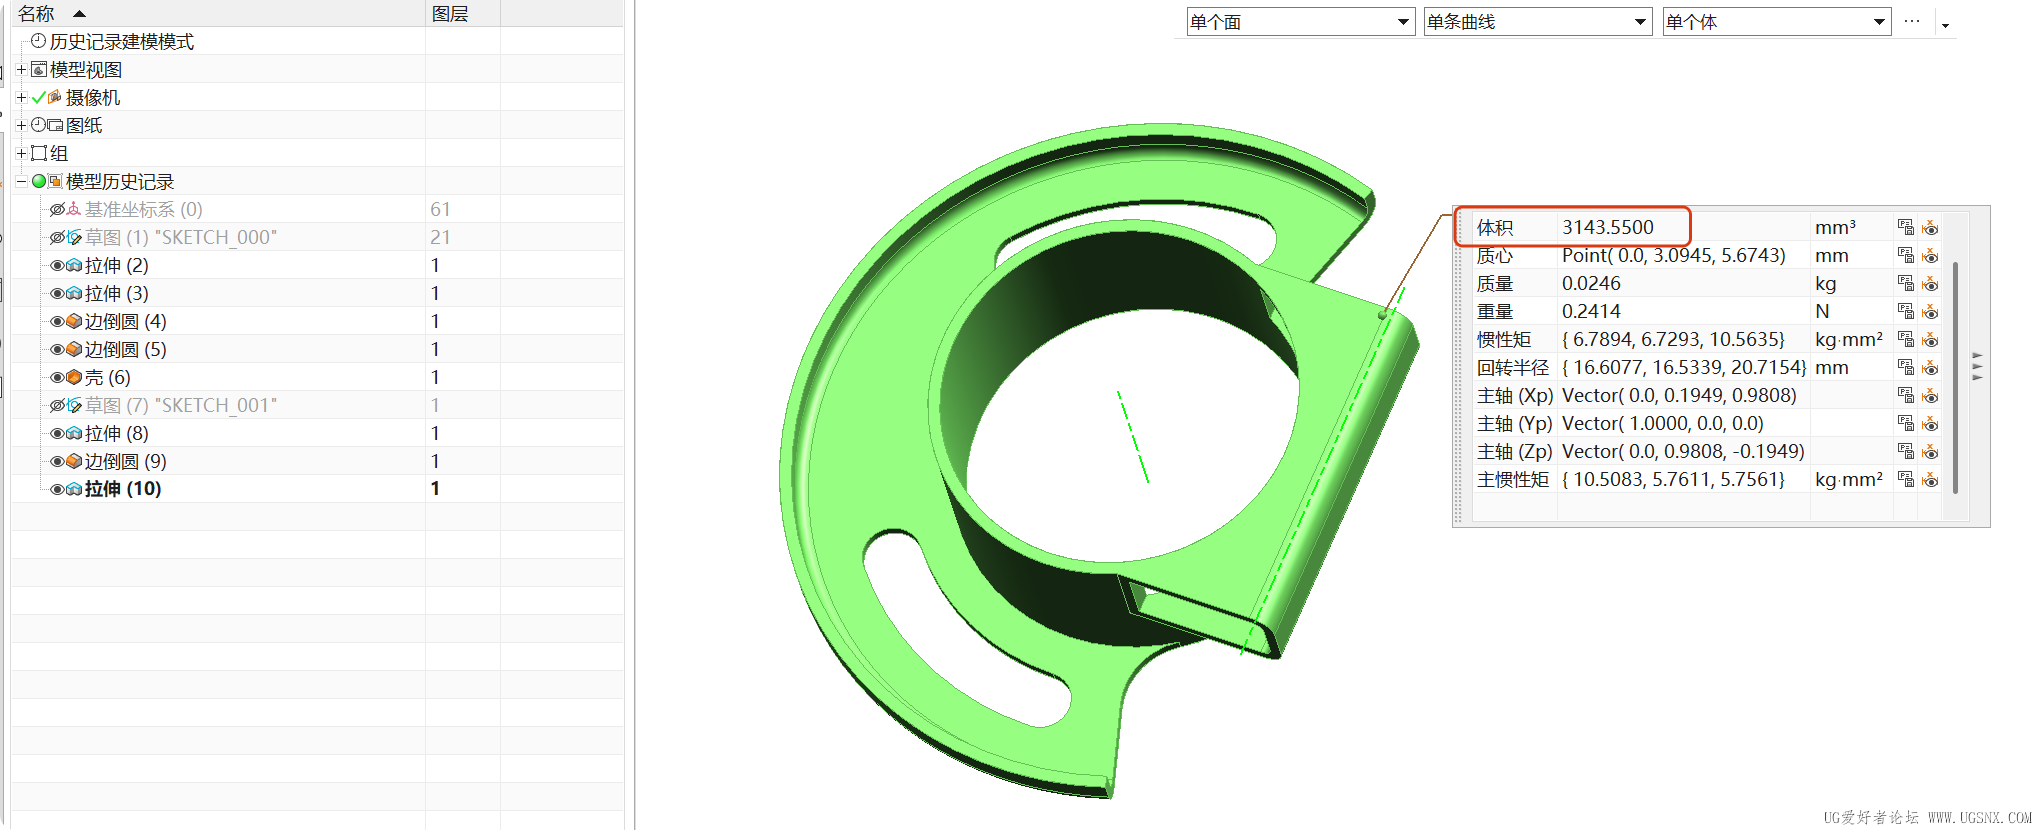Click the layer value 61 cell

click(x=462, y=209)
